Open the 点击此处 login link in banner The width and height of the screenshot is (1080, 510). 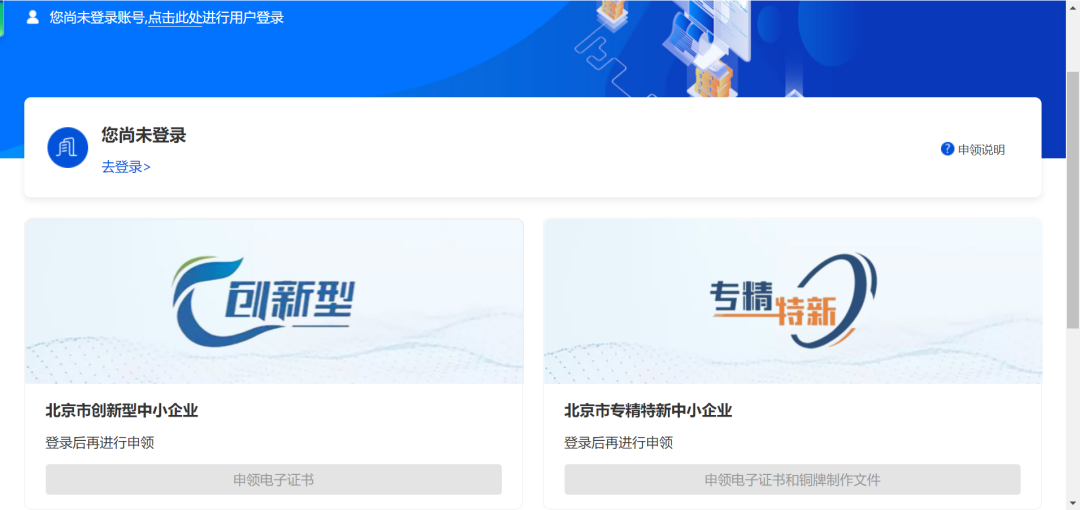tap(175, 18)
